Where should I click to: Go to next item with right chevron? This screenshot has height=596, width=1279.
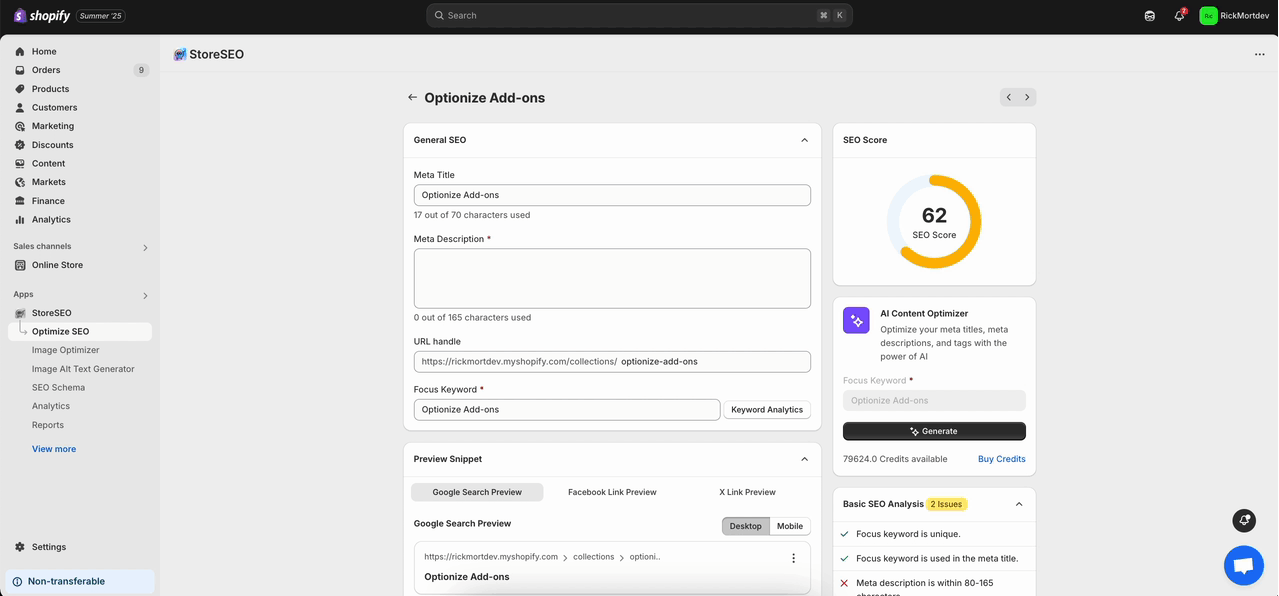[x=1027, y=97]
